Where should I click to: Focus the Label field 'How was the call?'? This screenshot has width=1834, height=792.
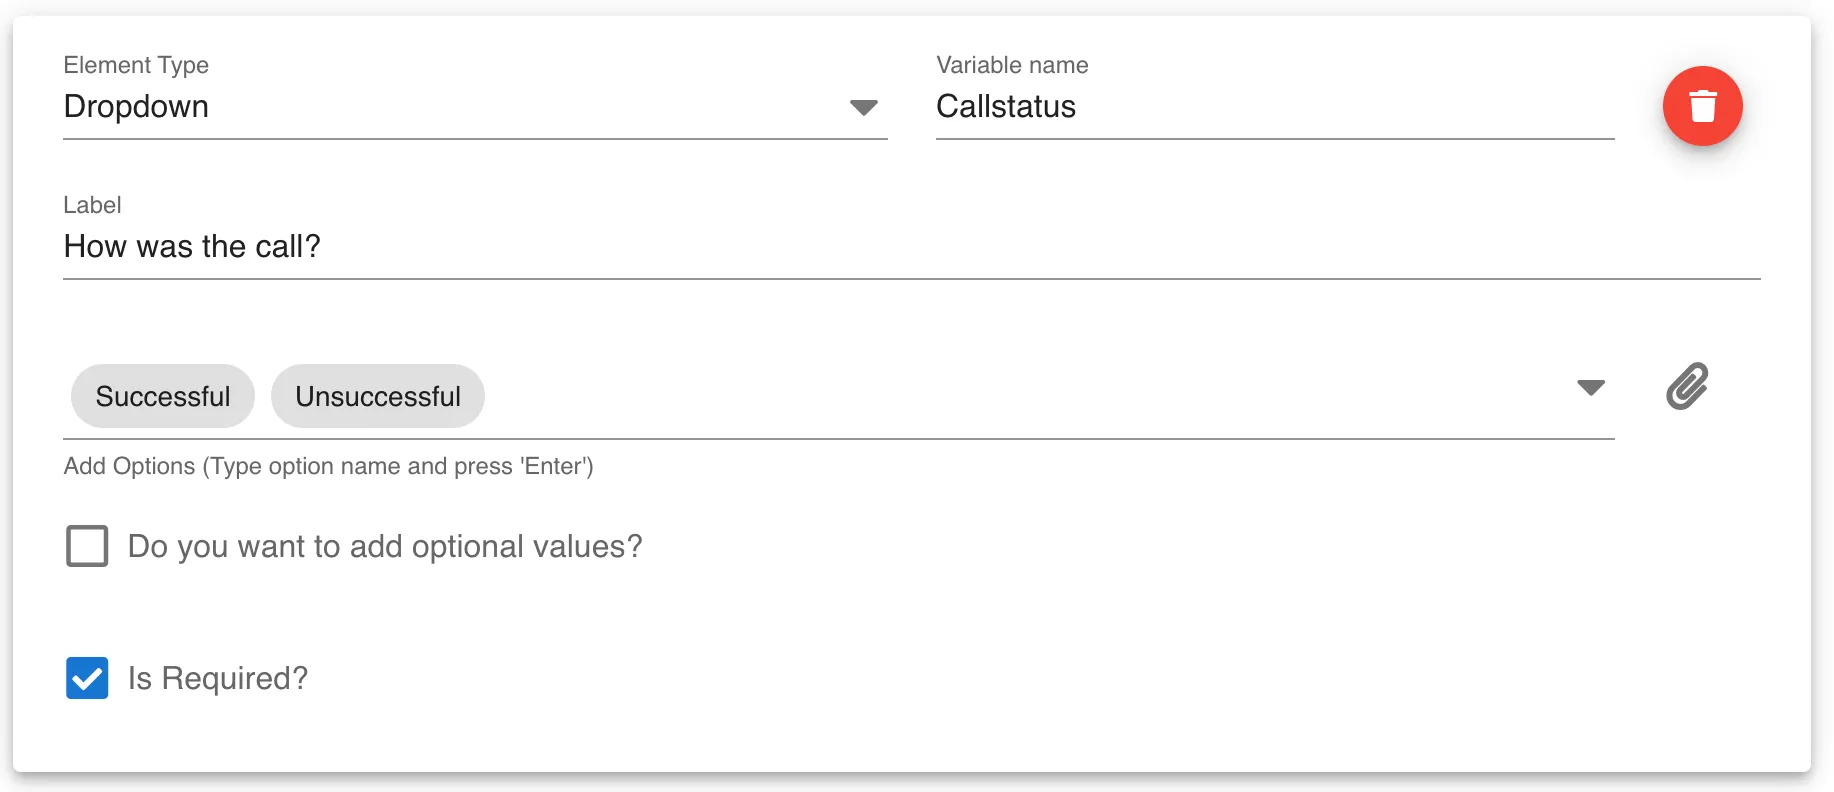(x=912, y=246)
